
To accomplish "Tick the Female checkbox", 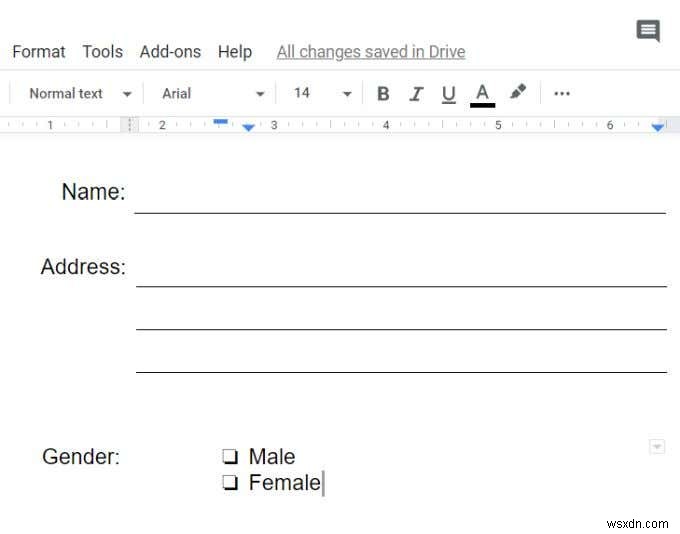I will click(230, 482).
